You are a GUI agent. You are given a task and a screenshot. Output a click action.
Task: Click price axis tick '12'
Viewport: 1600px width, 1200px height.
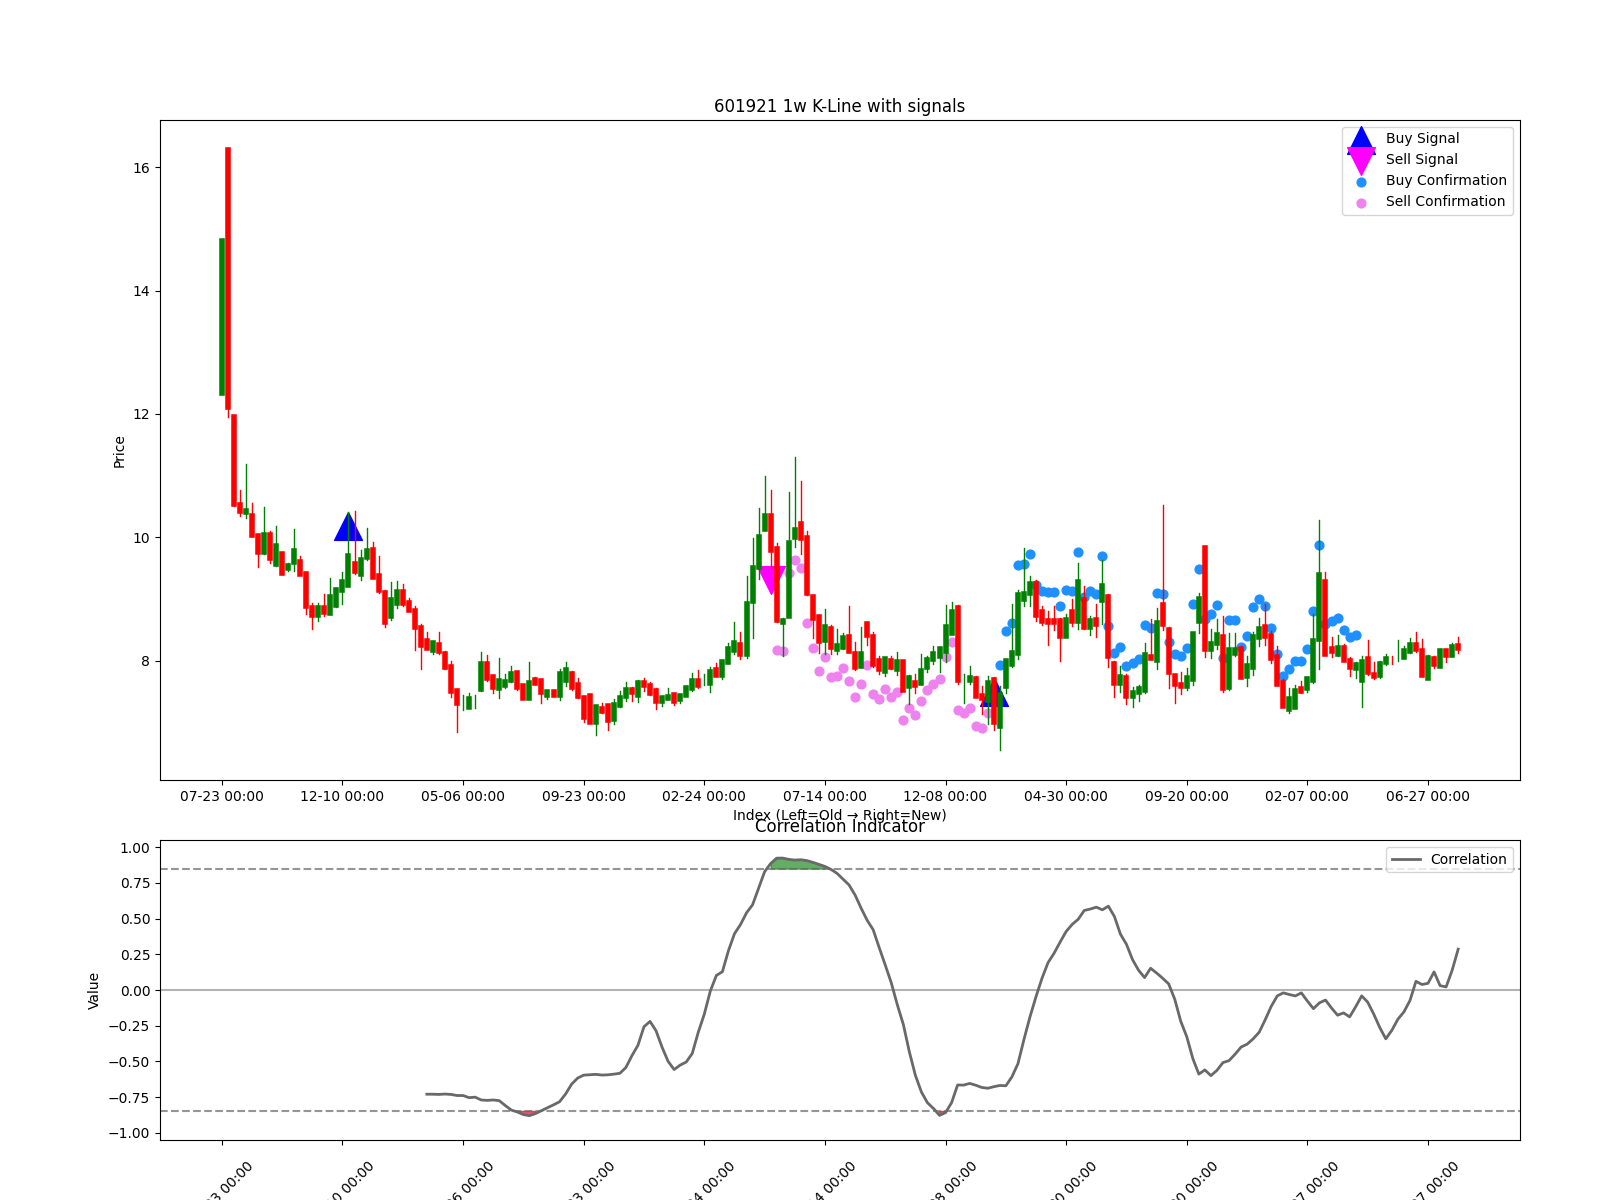pyautogui.click(x=141, y=415)
